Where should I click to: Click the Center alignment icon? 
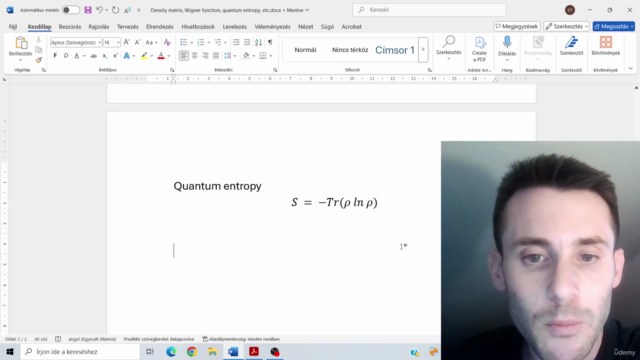point(195,56)
